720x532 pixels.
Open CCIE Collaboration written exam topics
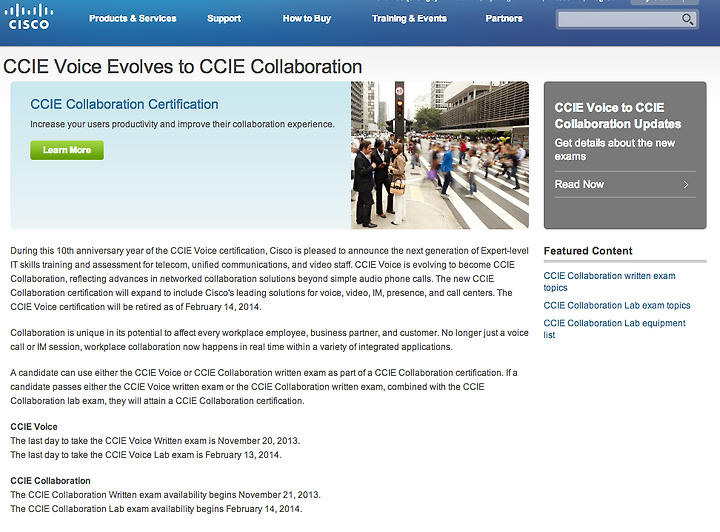609,281
